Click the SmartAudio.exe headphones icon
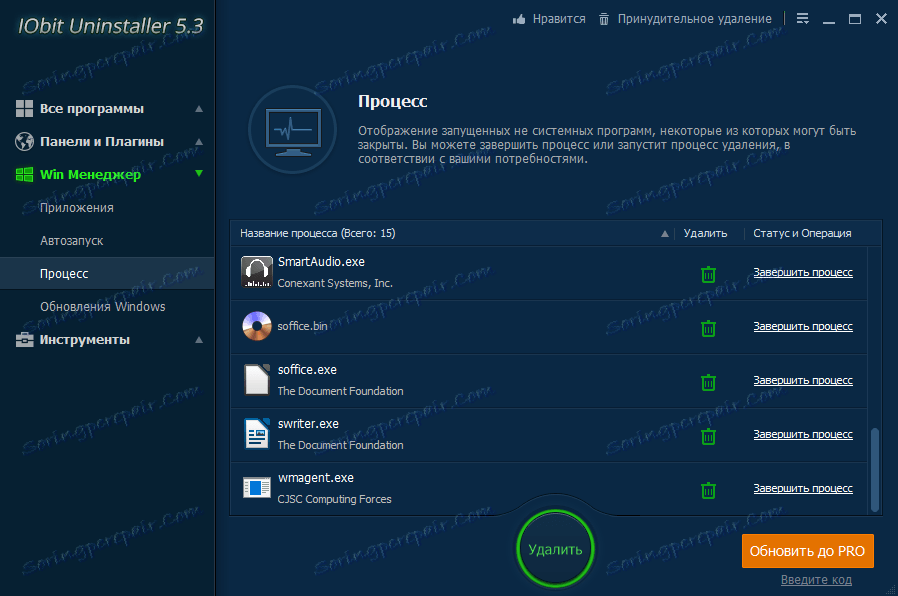 257,272
